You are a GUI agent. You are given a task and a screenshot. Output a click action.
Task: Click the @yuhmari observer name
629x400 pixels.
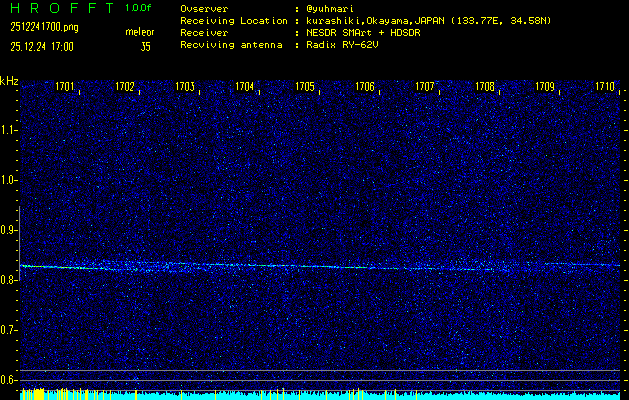[x=330, y=8]
